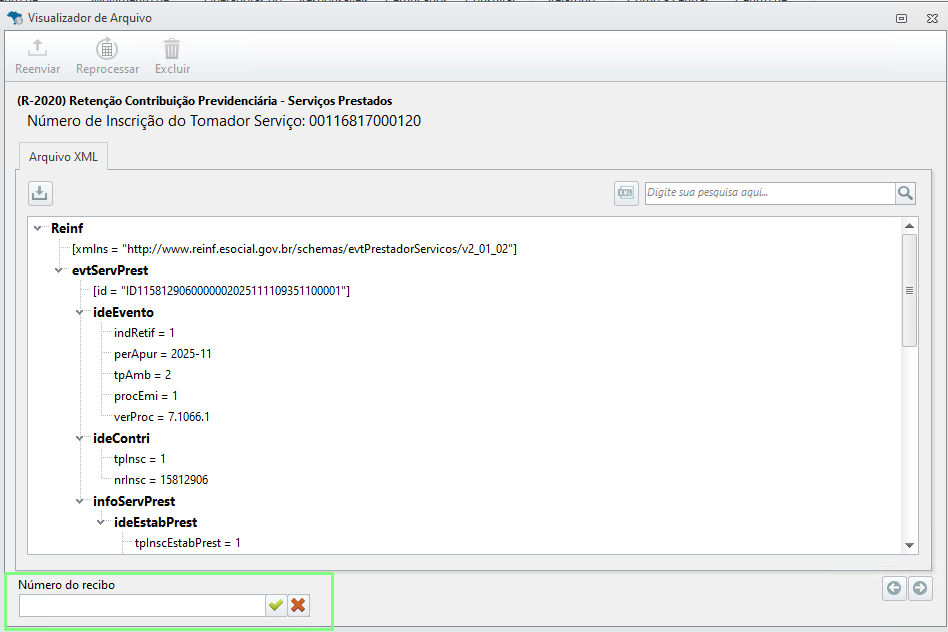Open the Arquivo XML tab
This screenshot has width=948, height=632.
point(63,157)
